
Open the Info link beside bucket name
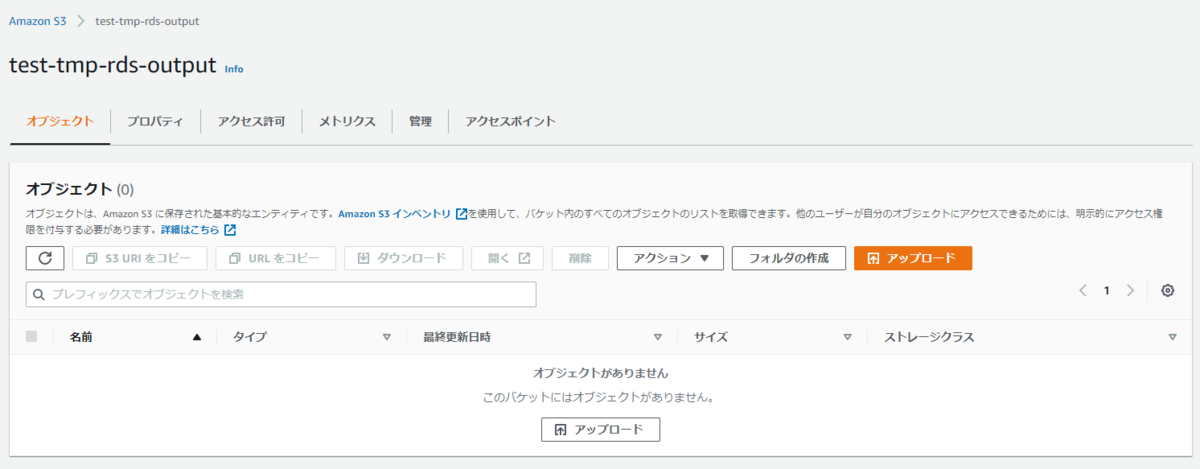point(234,69)
